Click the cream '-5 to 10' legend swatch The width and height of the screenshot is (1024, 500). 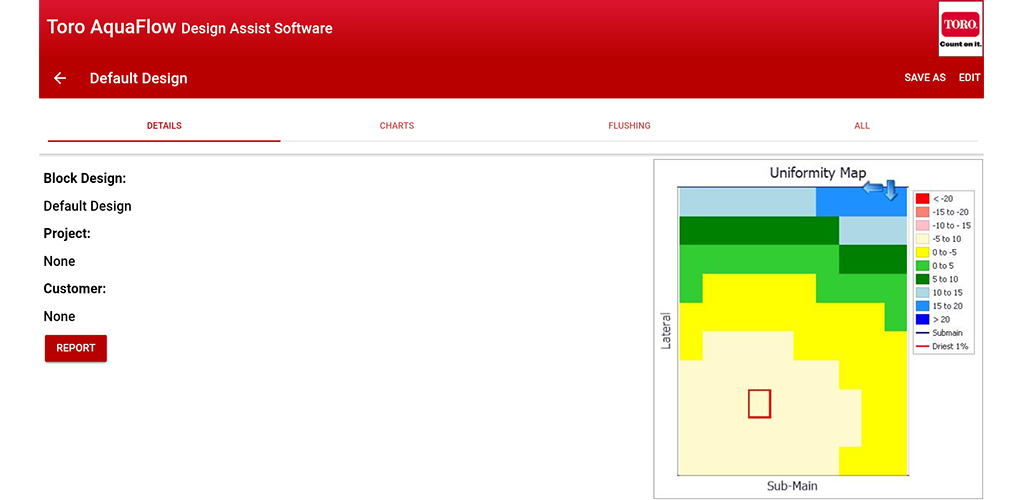pos(922,239)
